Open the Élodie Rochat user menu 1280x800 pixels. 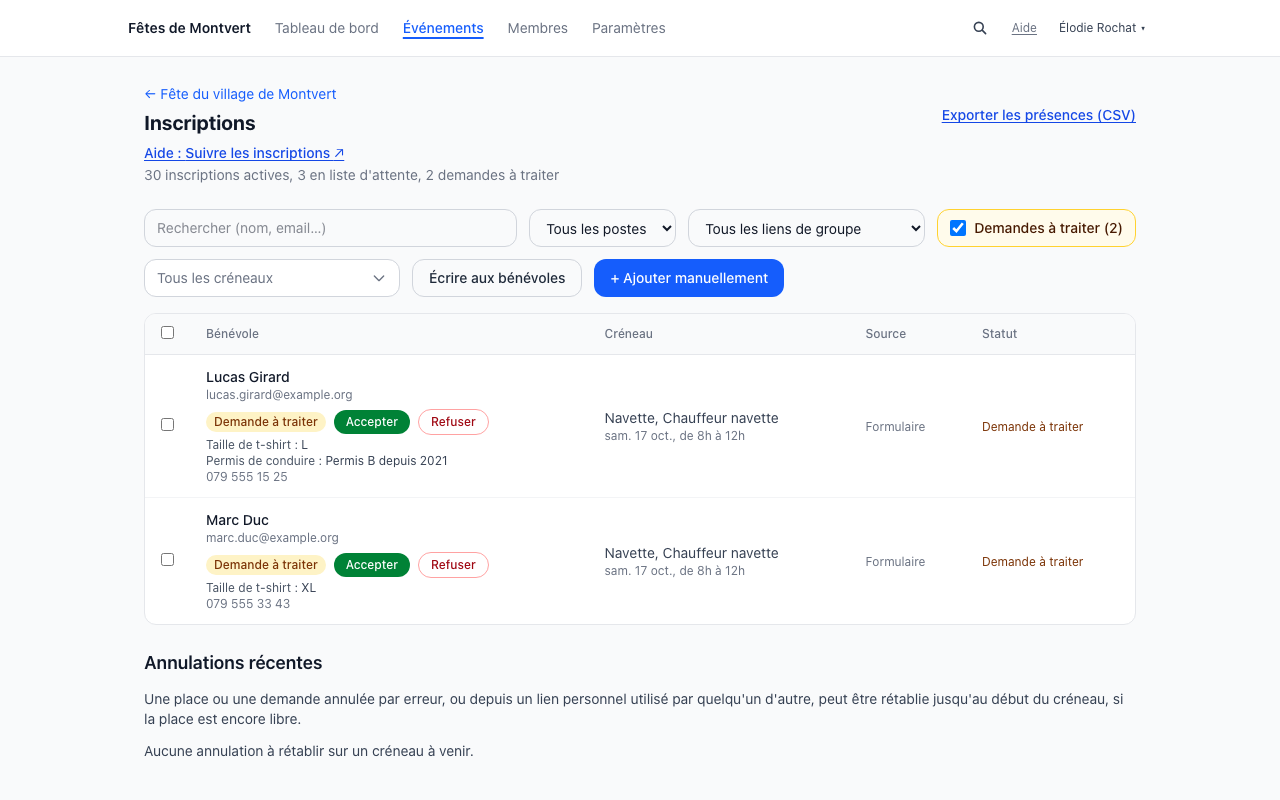[1102, 28]
